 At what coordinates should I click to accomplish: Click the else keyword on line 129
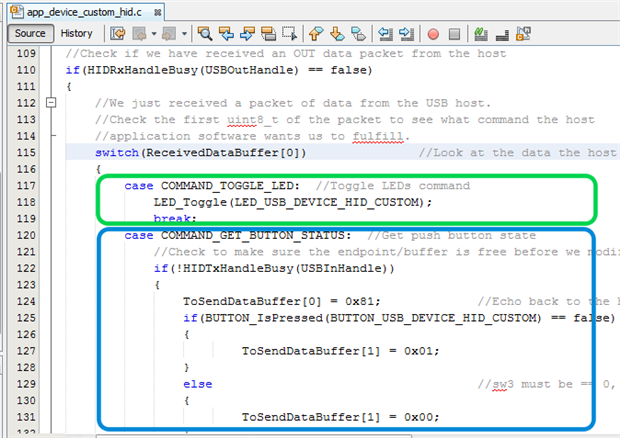[198, 384]
